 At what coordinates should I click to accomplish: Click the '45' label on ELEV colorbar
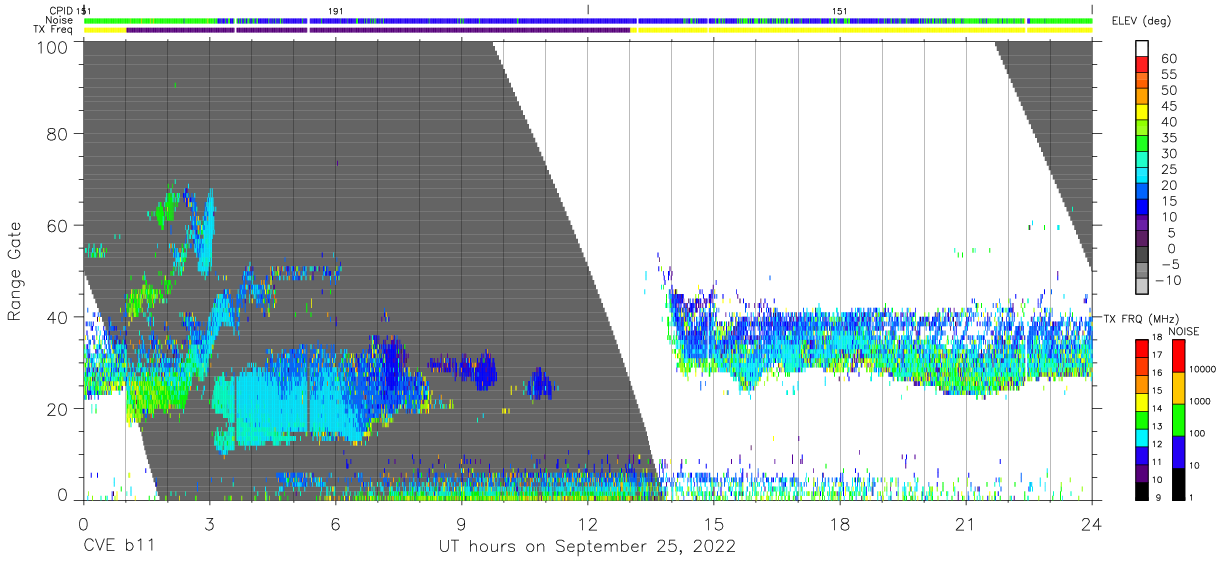(1168, 106)
